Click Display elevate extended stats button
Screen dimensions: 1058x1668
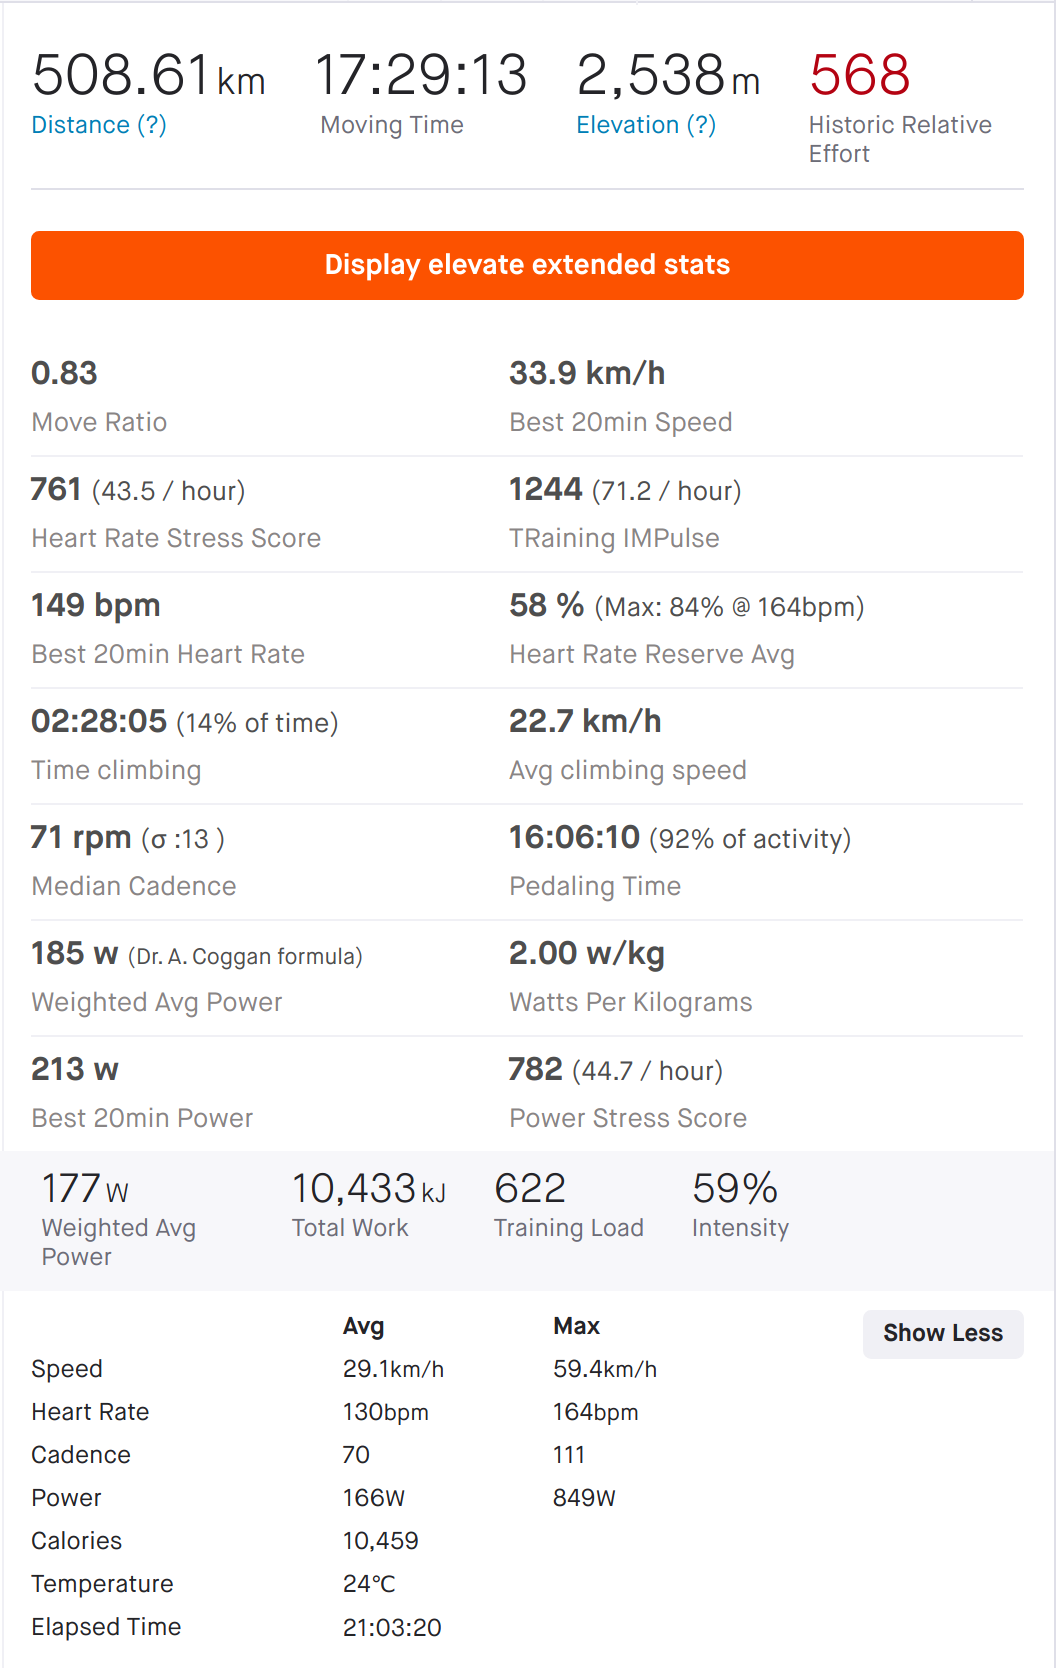527,265
